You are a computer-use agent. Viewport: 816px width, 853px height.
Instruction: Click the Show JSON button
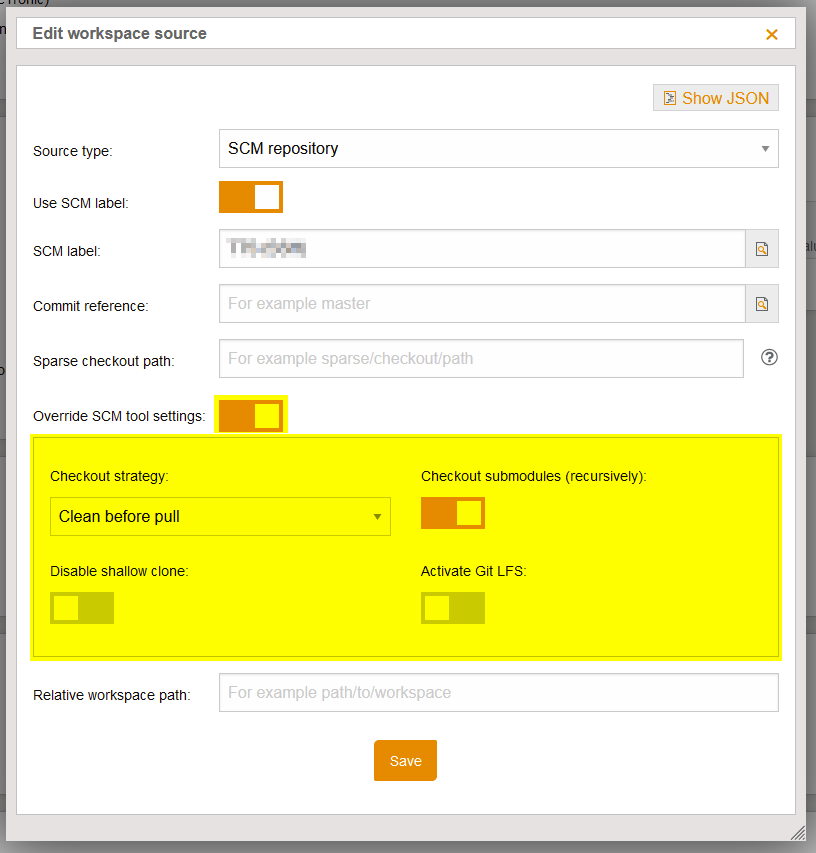715,98
